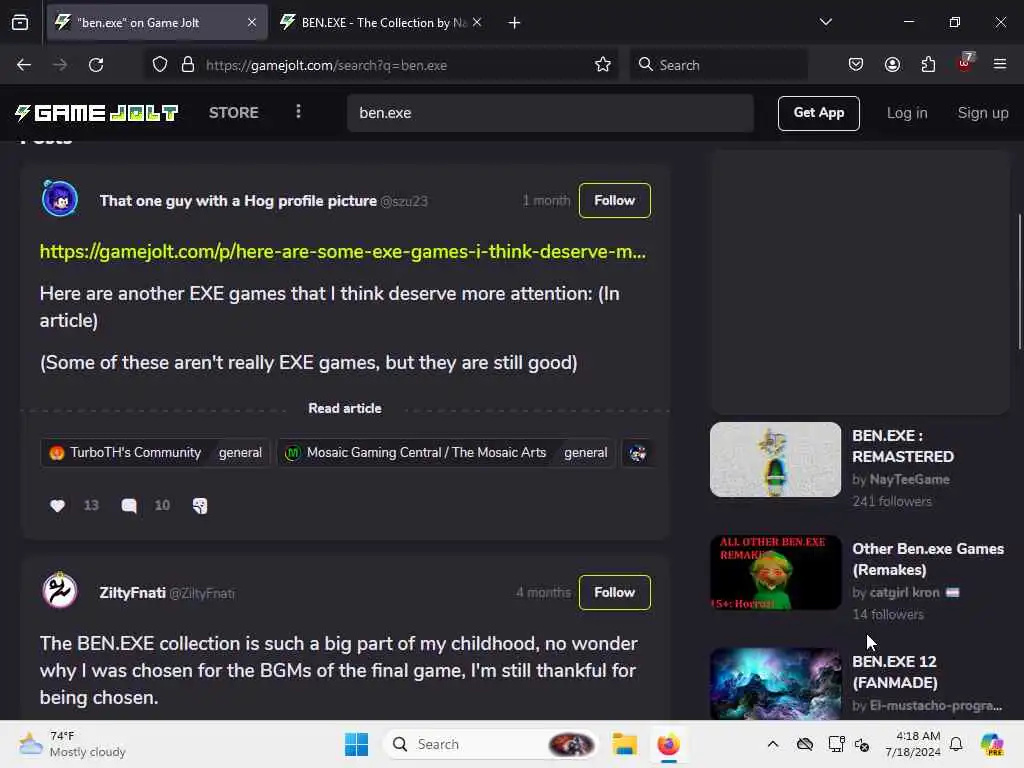This screenshot has height=768, width=1024.
Task: Open the Game Jolt three-dot more menu
Action: (298, 112)
